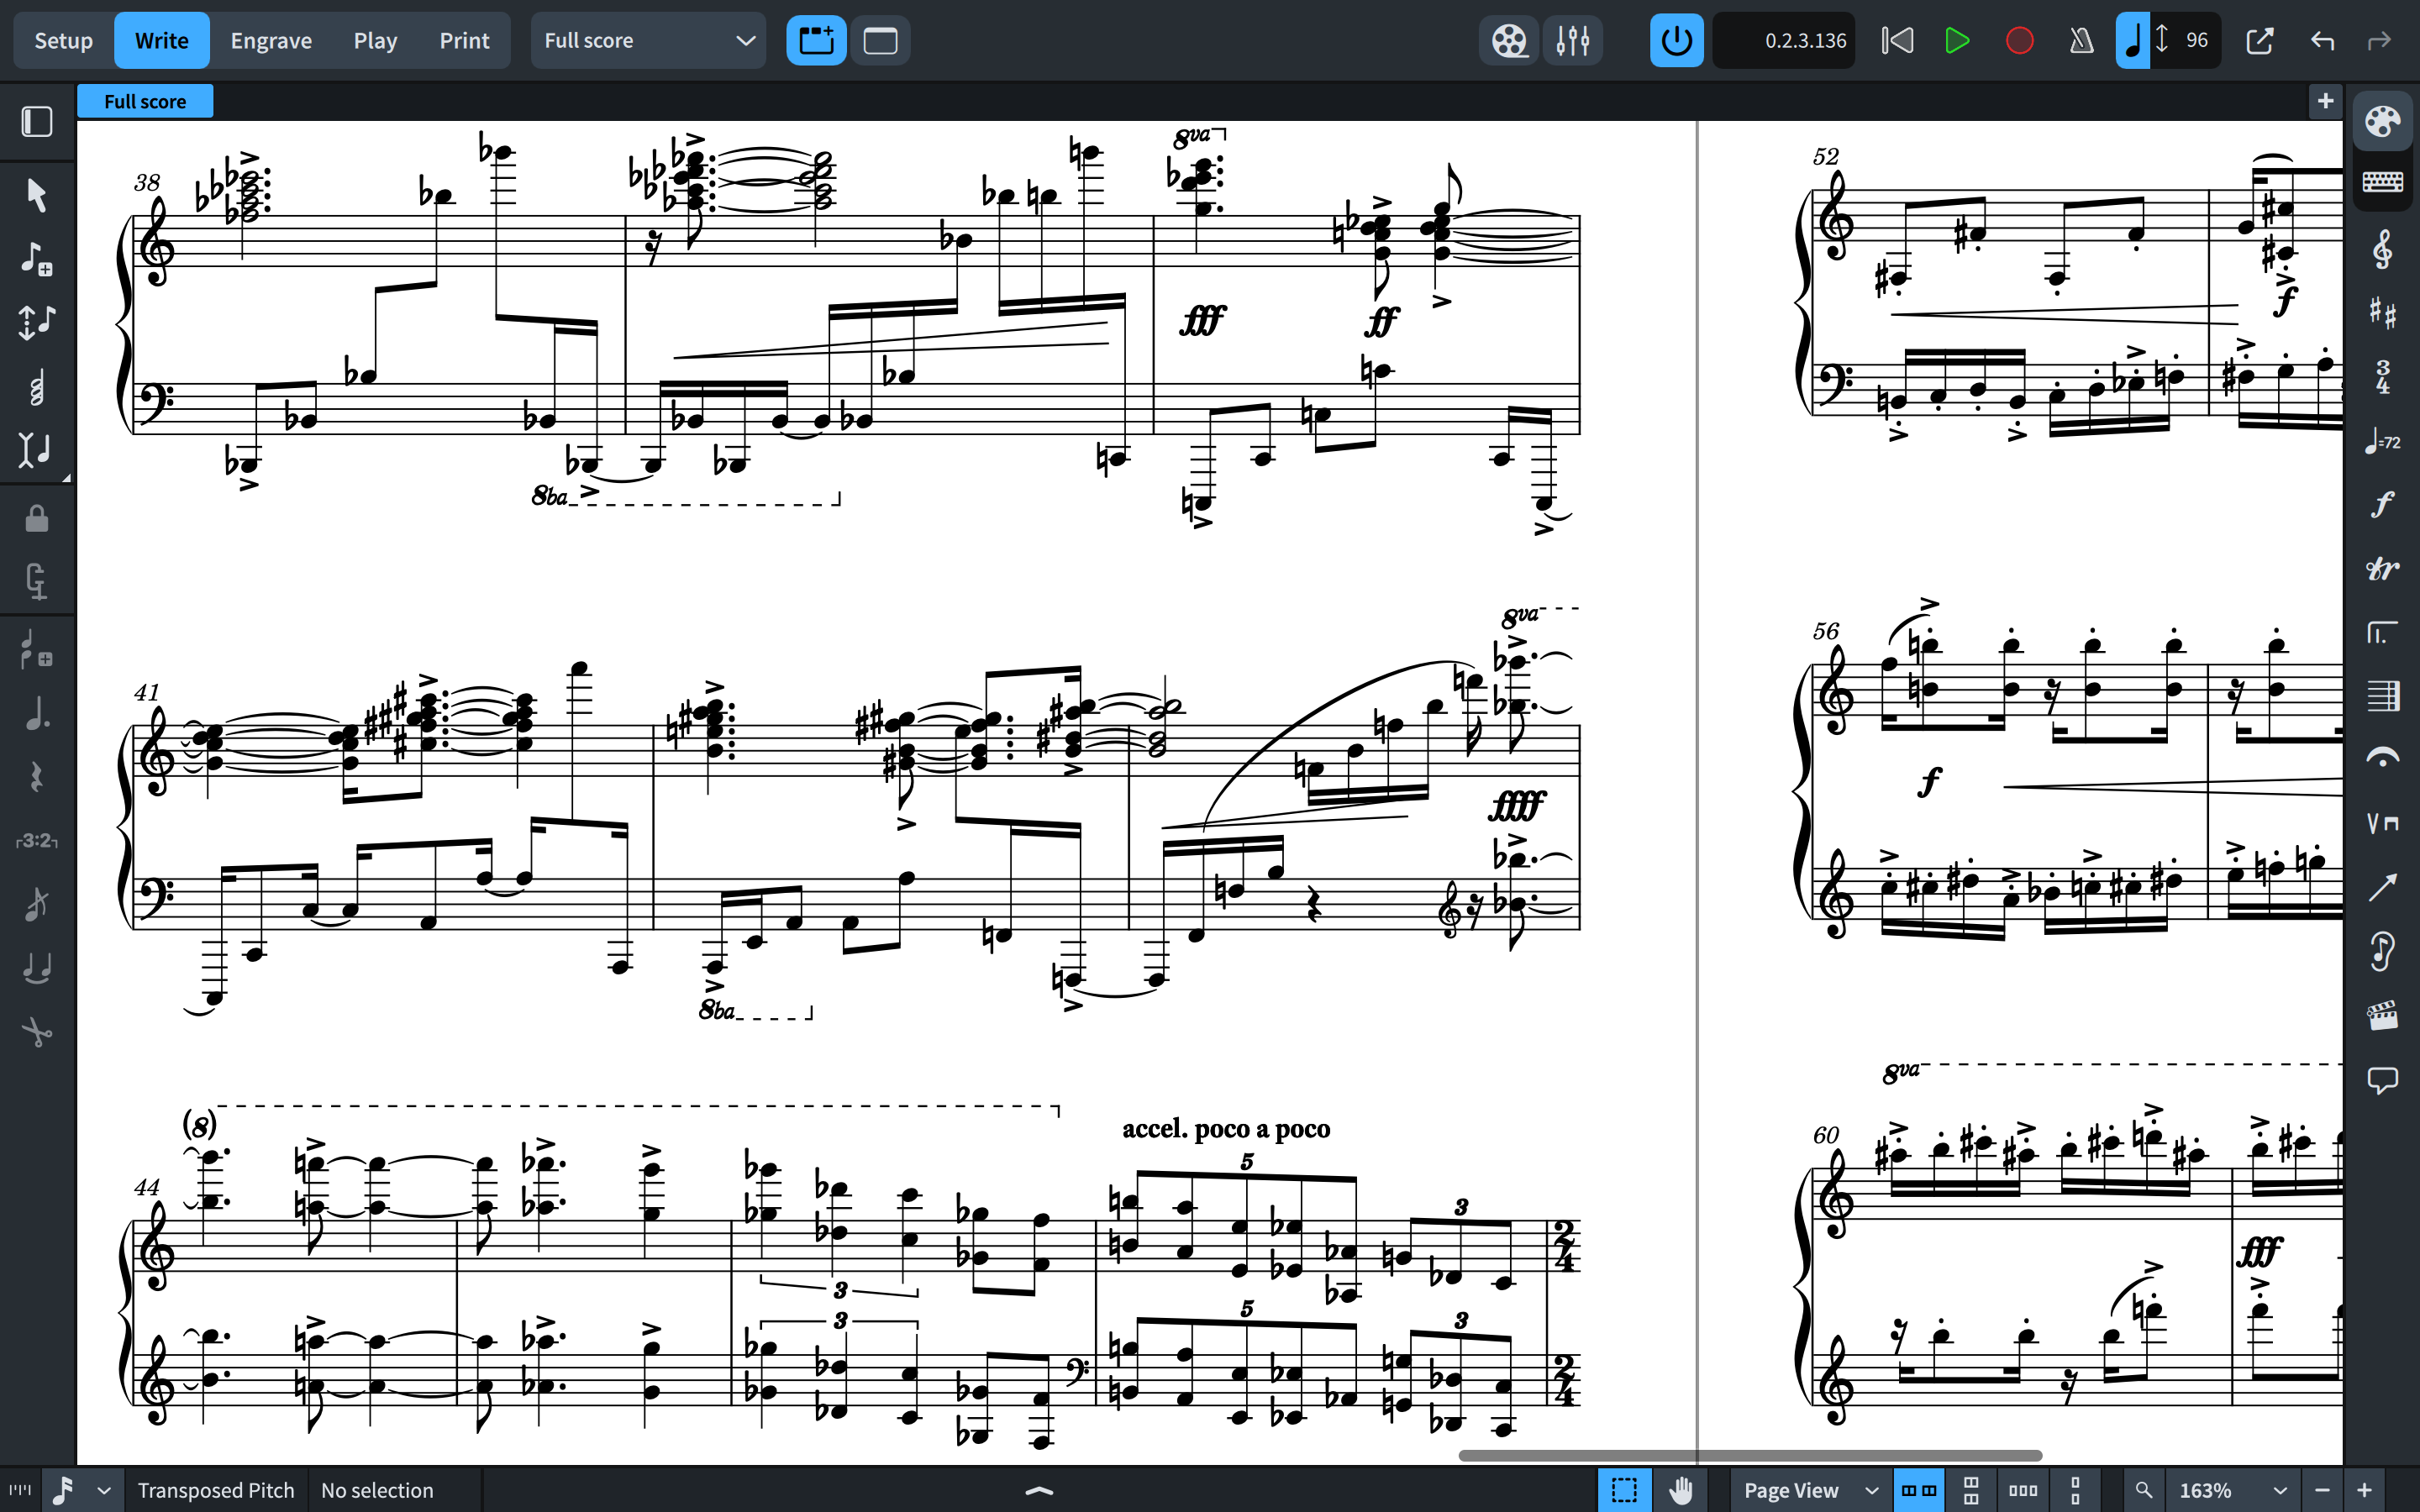Click the red record button
The width and height of the screenshot is (2420, 1512).
point(2019,41)
